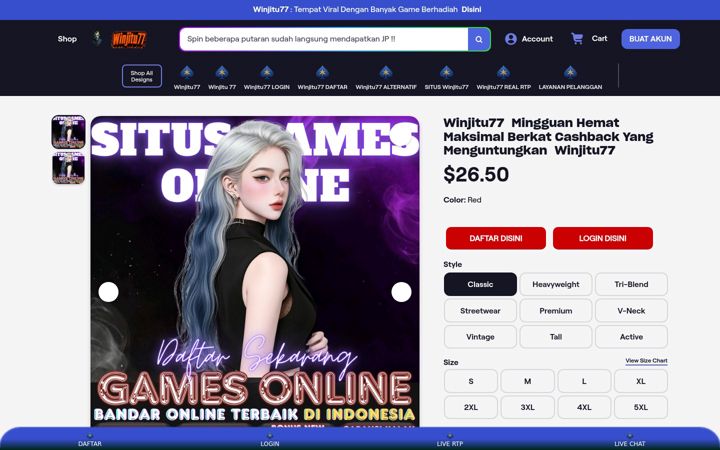Click LIVE CHAT in bottom bar
This screenshot has width=720, height=450.
pyautogui.click(x=630, y=441)
